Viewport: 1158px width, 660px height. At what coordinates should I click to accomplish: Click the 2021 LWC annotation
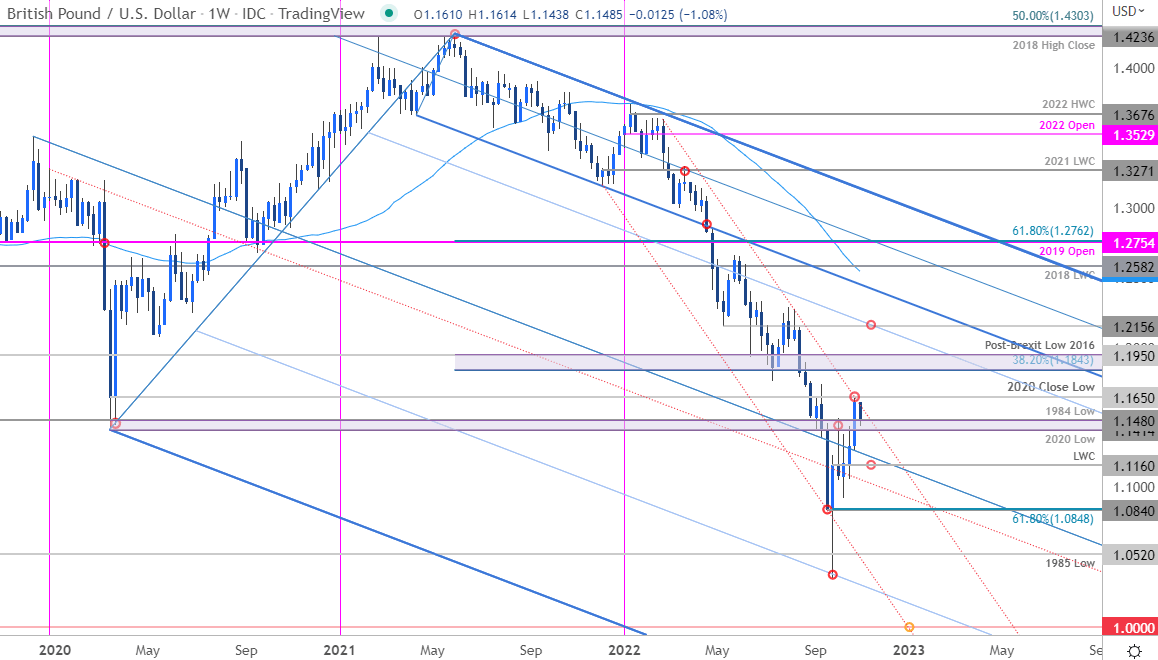click(1069, 161)
